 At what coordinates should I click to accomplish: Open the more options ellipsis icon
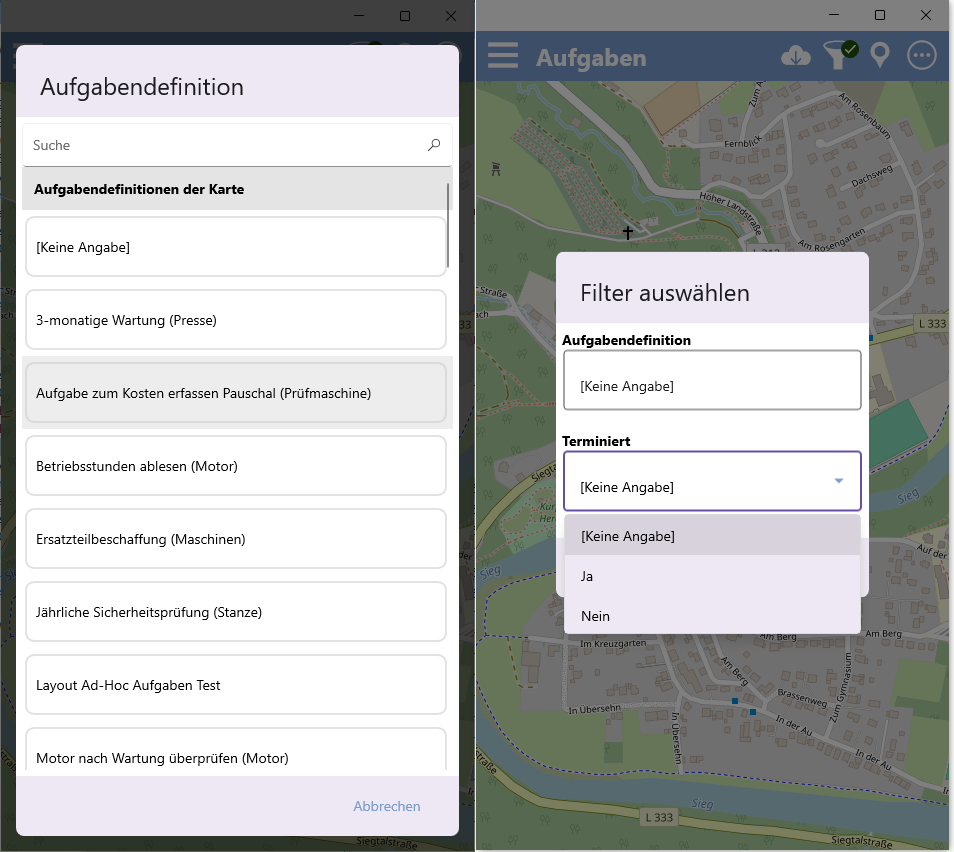[x=922, y=55]
